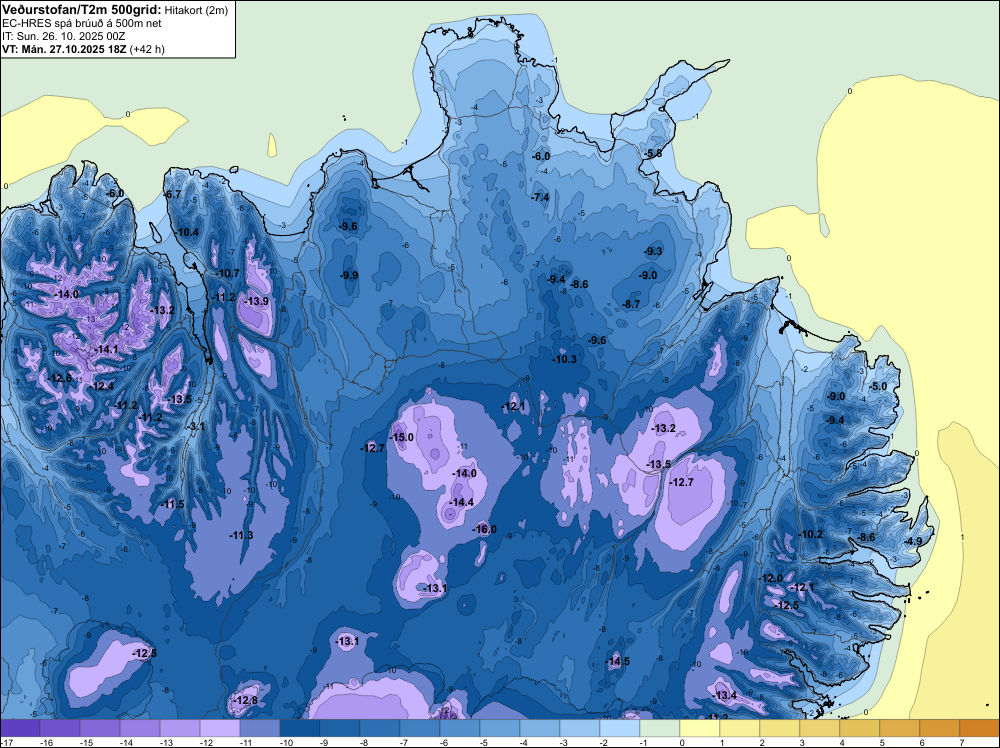Click the -10.7 temperature label
1000x748 pixels.
pyautogui.click(x=227, y=274)
